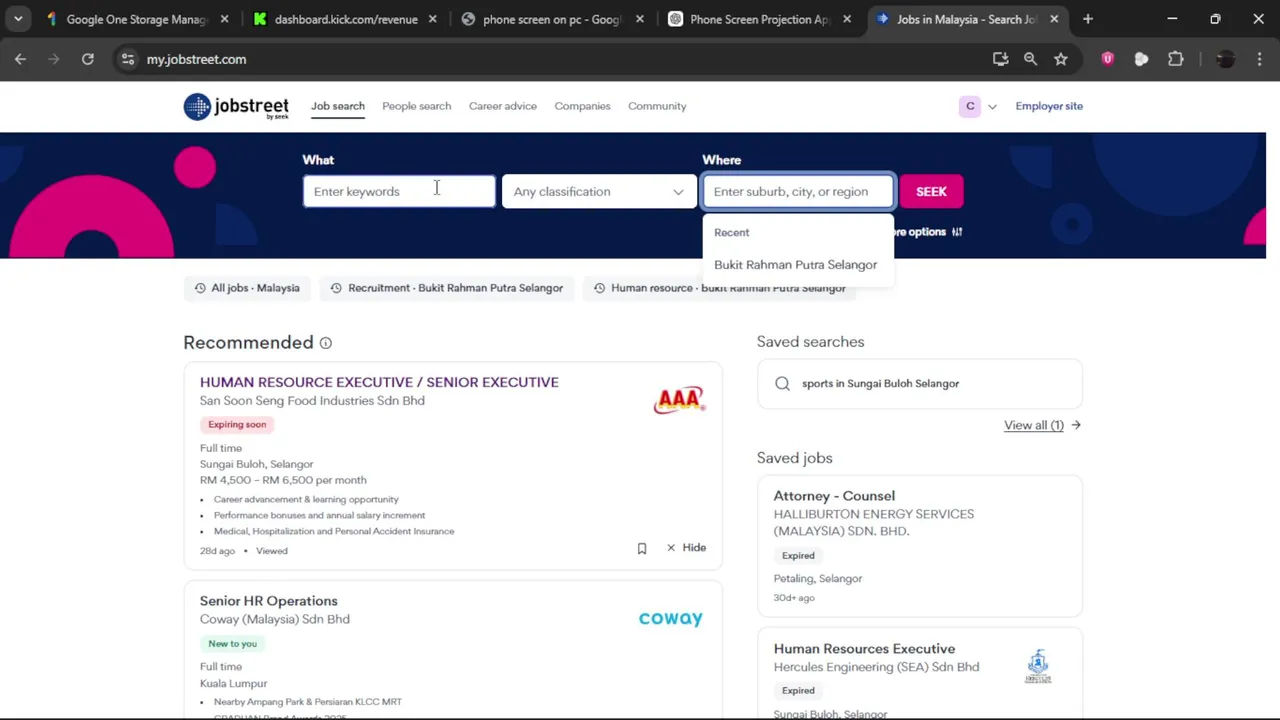Screen dimensions: 1280x720
Task: Select the Recruitment · Bukit Rahman Putra chip
Action: 446,288
